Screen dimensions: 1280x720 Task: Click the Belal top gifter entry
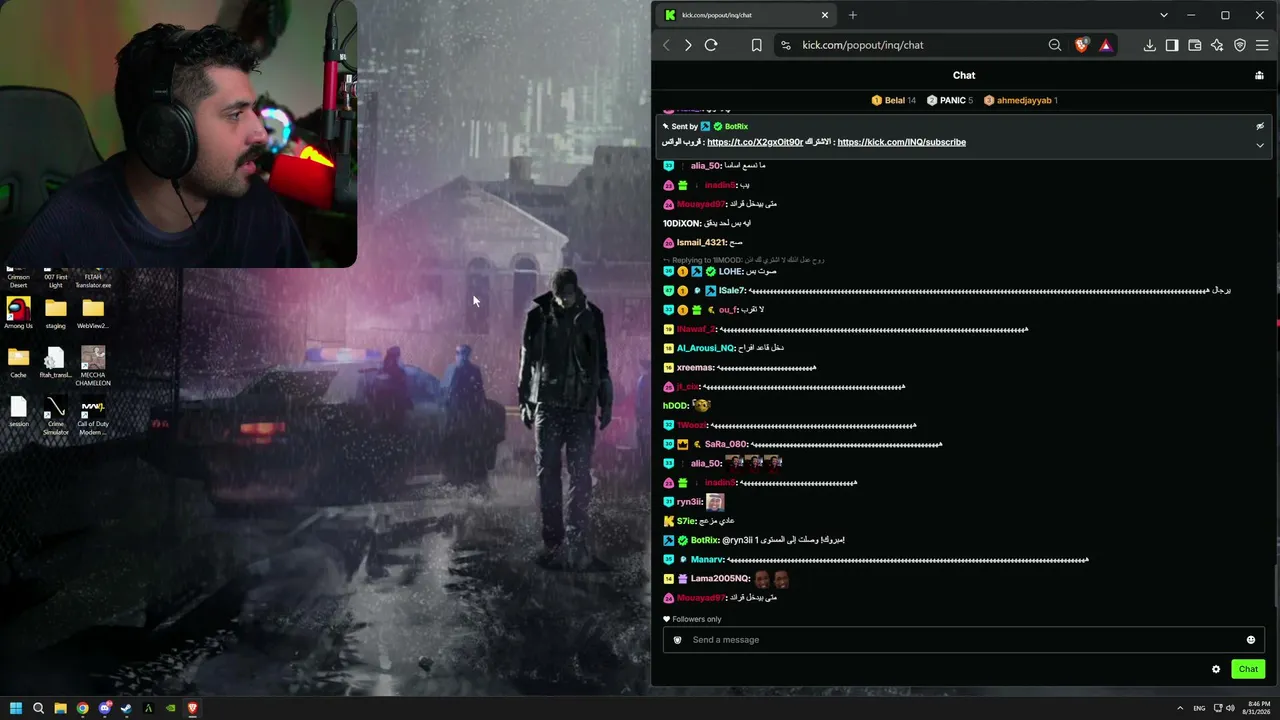pos(893,100)
